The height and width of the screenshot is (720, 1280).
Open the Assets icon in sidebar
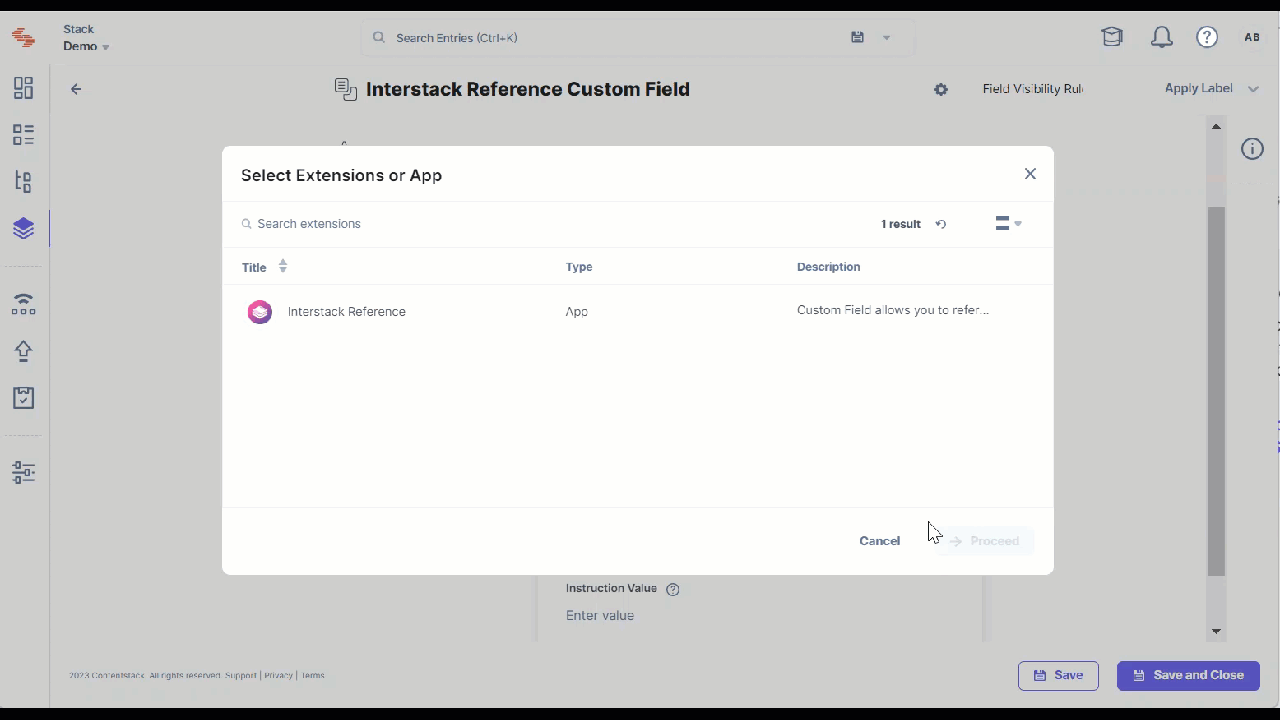pos(23,182)
